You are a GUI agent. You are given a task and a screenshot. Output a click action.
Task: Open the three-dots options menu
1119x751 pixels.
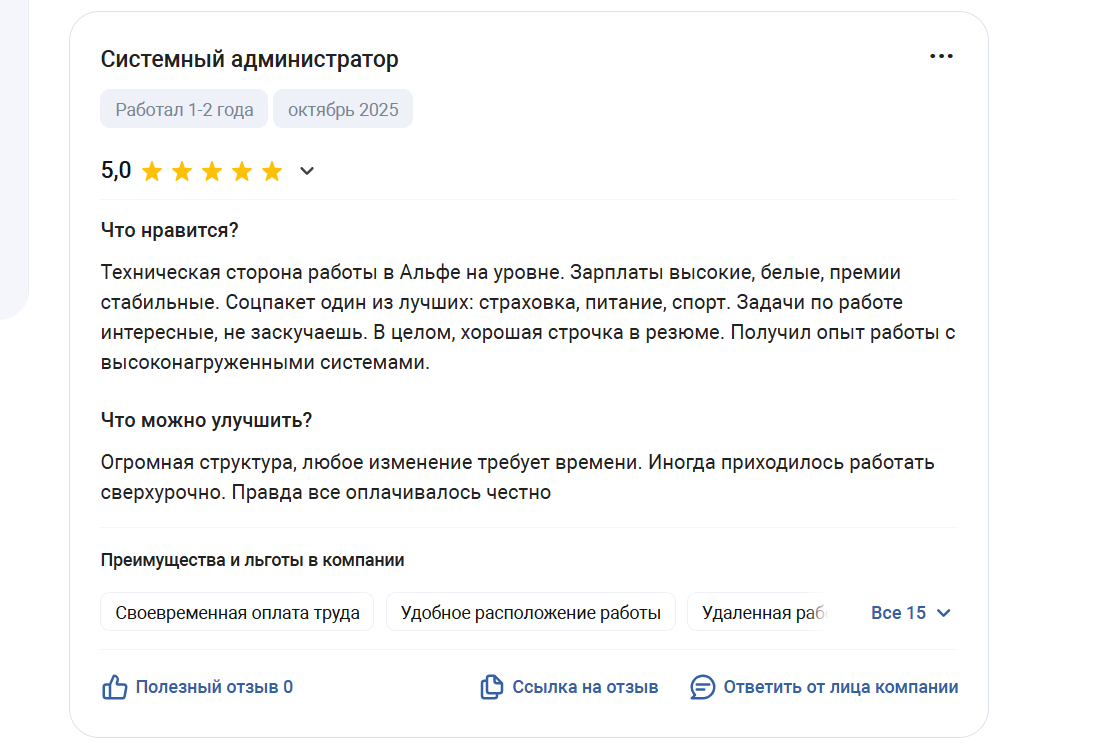tap(941, 56)
